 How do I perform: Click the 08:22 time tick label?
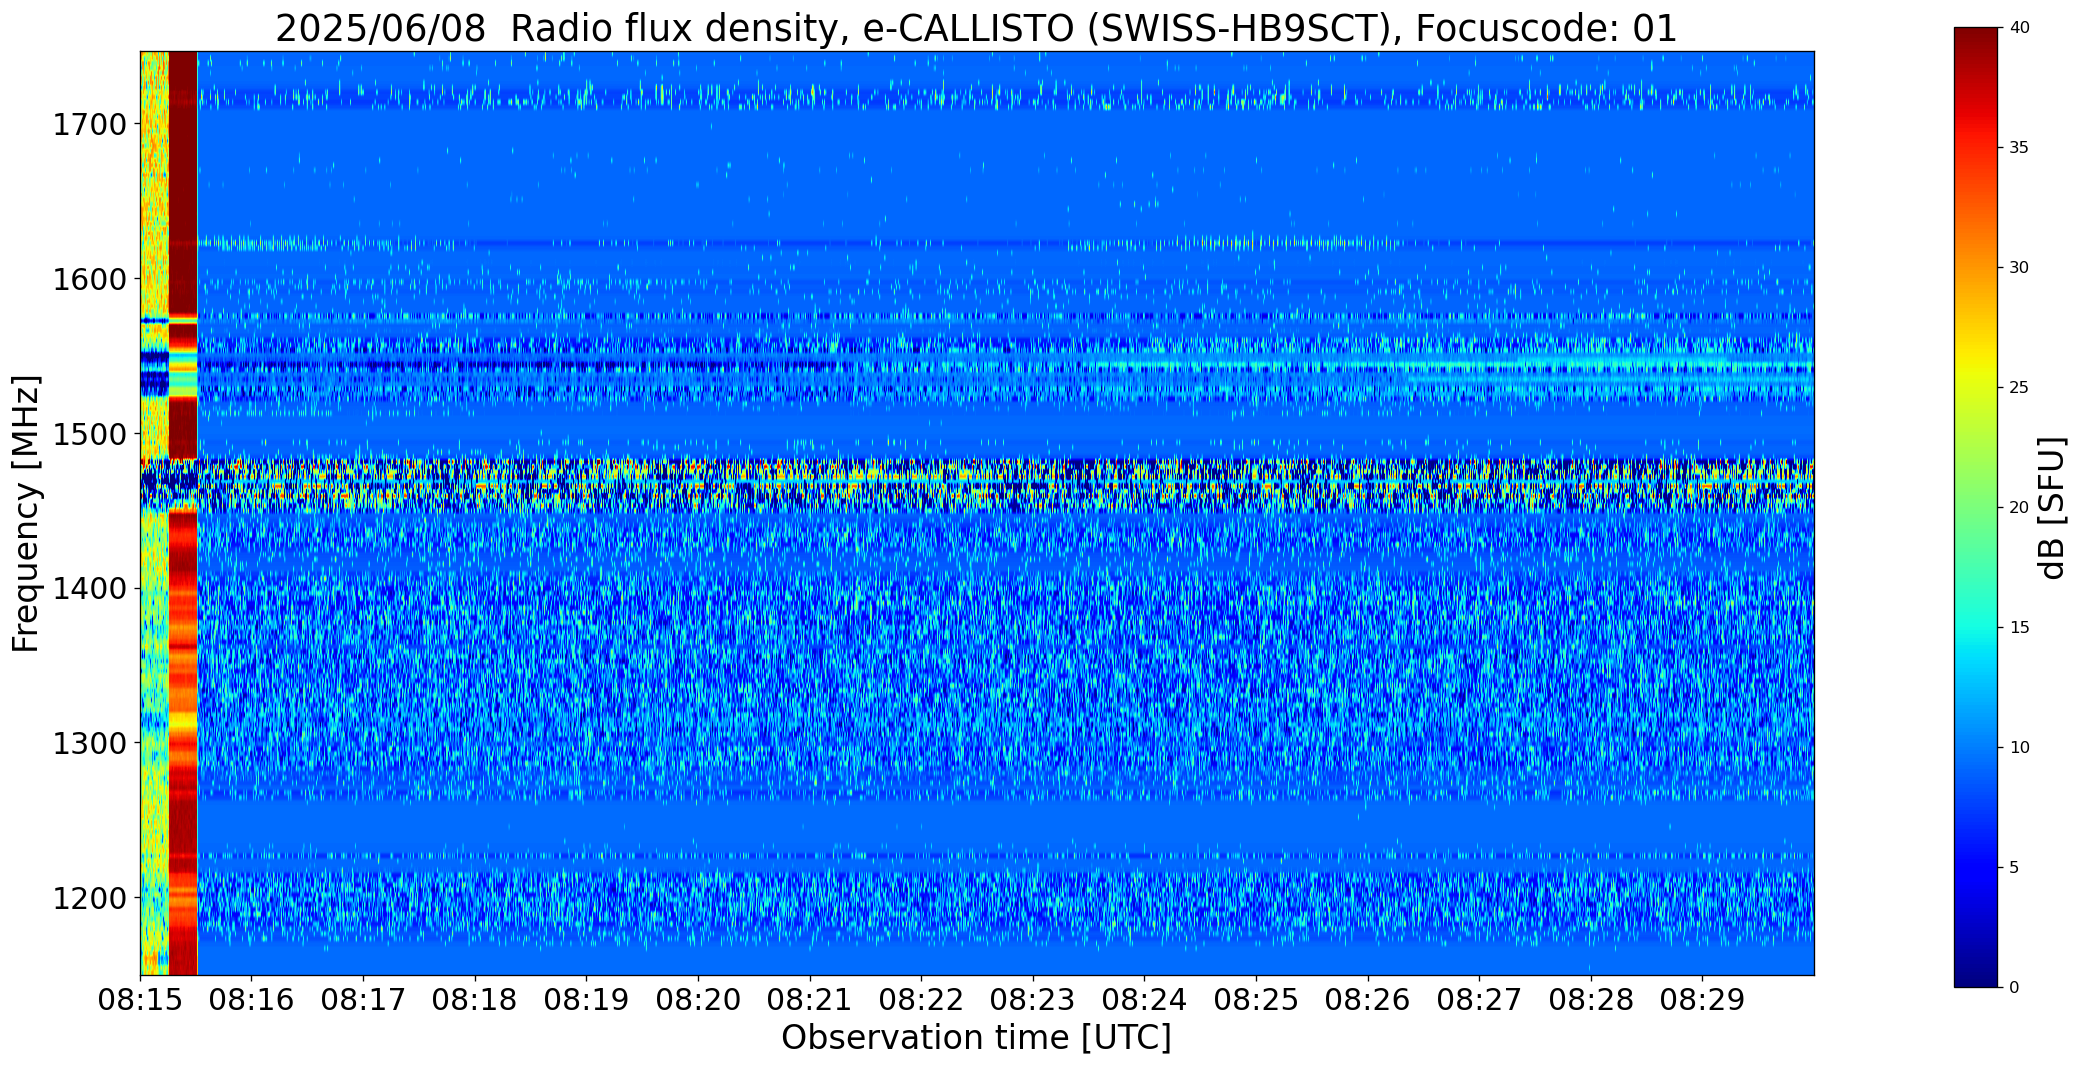pyautogui.click(x=921, y=1000)
